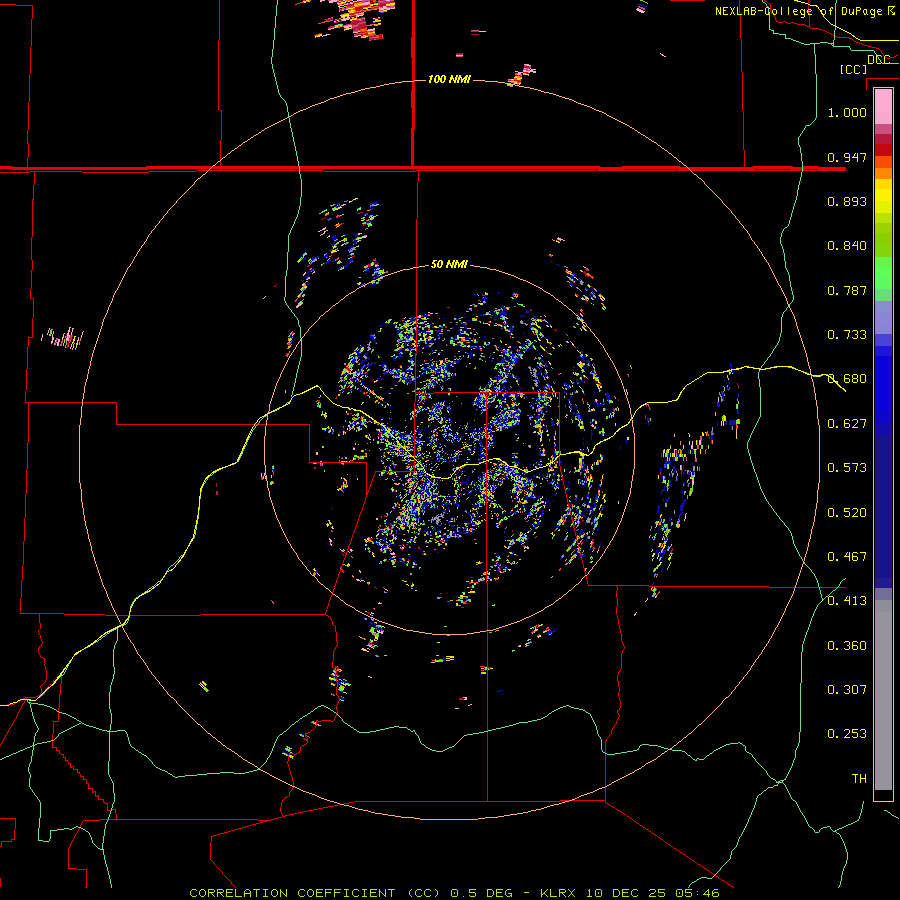The width and height of the screenshot is (900, 900).
Task: Select the 0.520 scale value
Action: coord(847,513)
